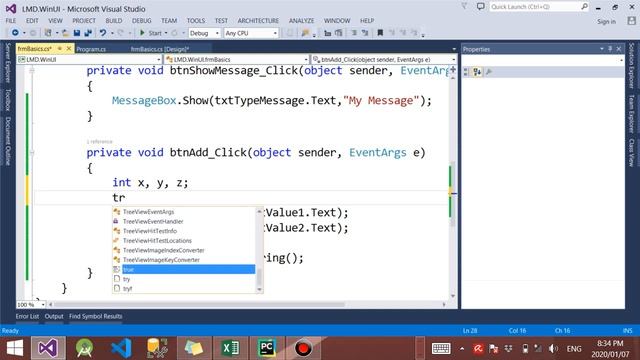Select TreeViewEventArgs in the IntelliSense list
640x360 pixels.
pyautogui.click(x=184, y=212)
